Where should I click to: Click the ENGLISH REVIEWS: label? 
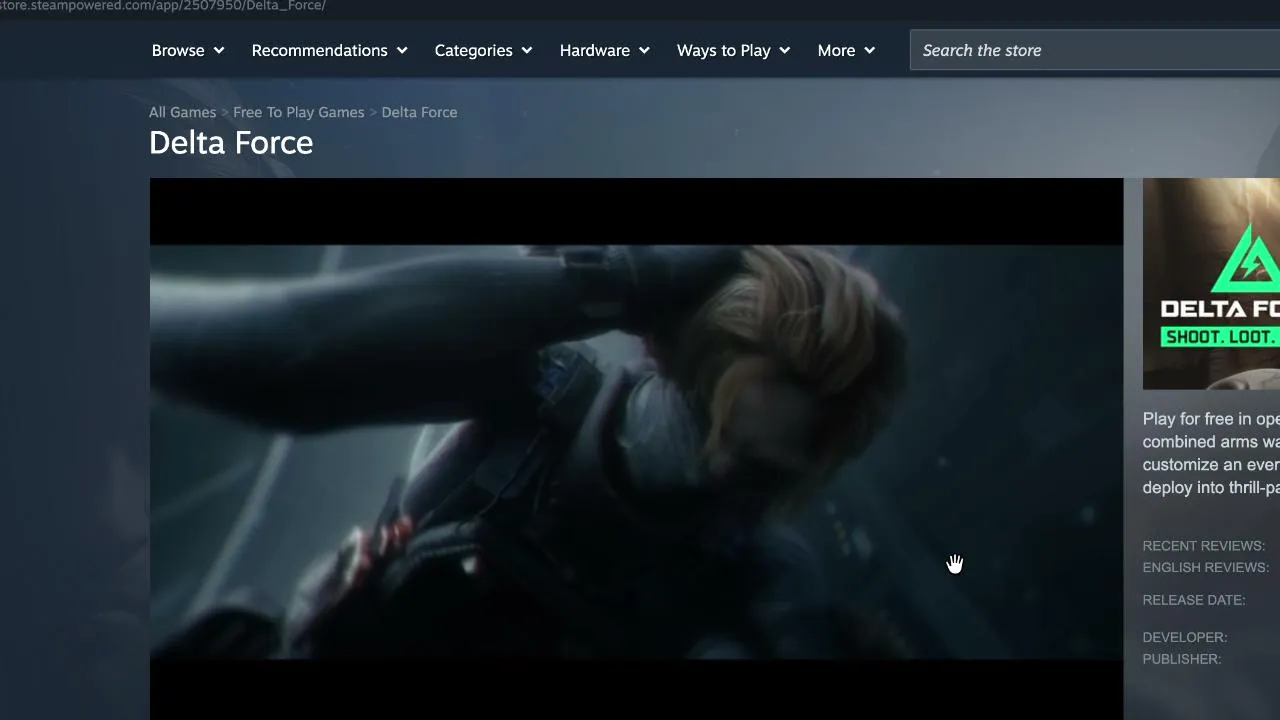tap(1206, 567)
